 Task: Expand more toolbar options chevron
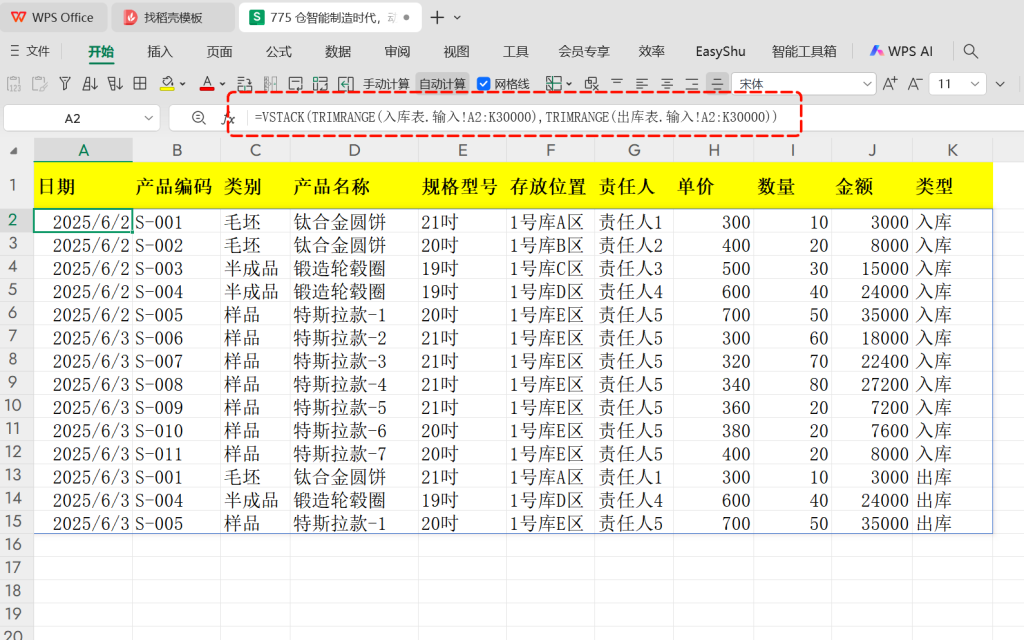point(1000,84)
